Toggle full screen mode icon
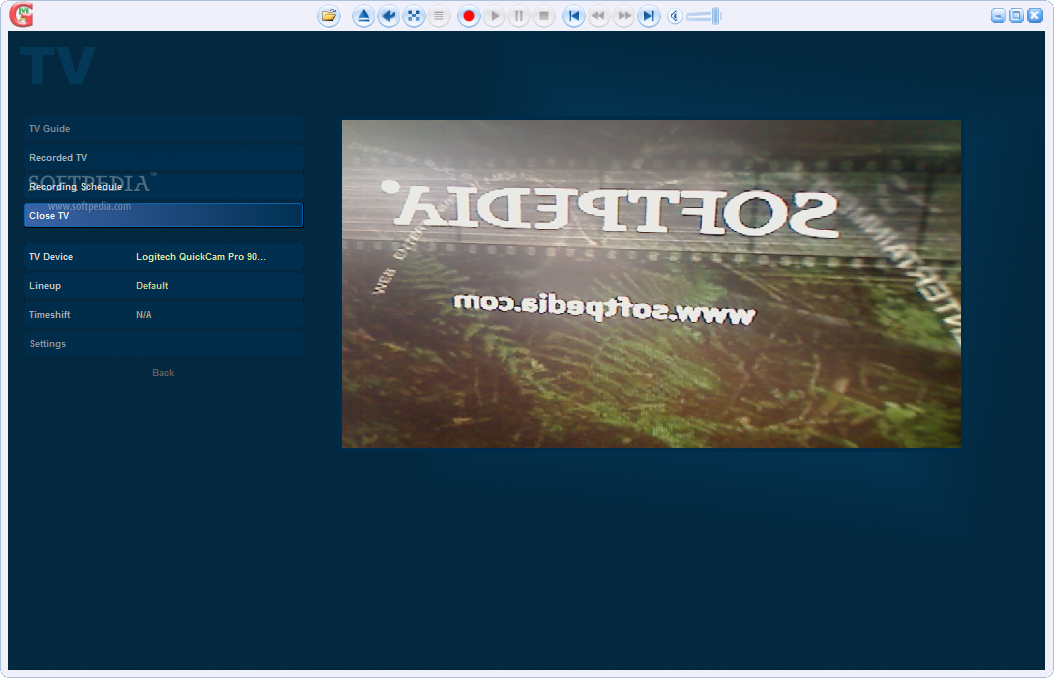 [x=413, y=15]
